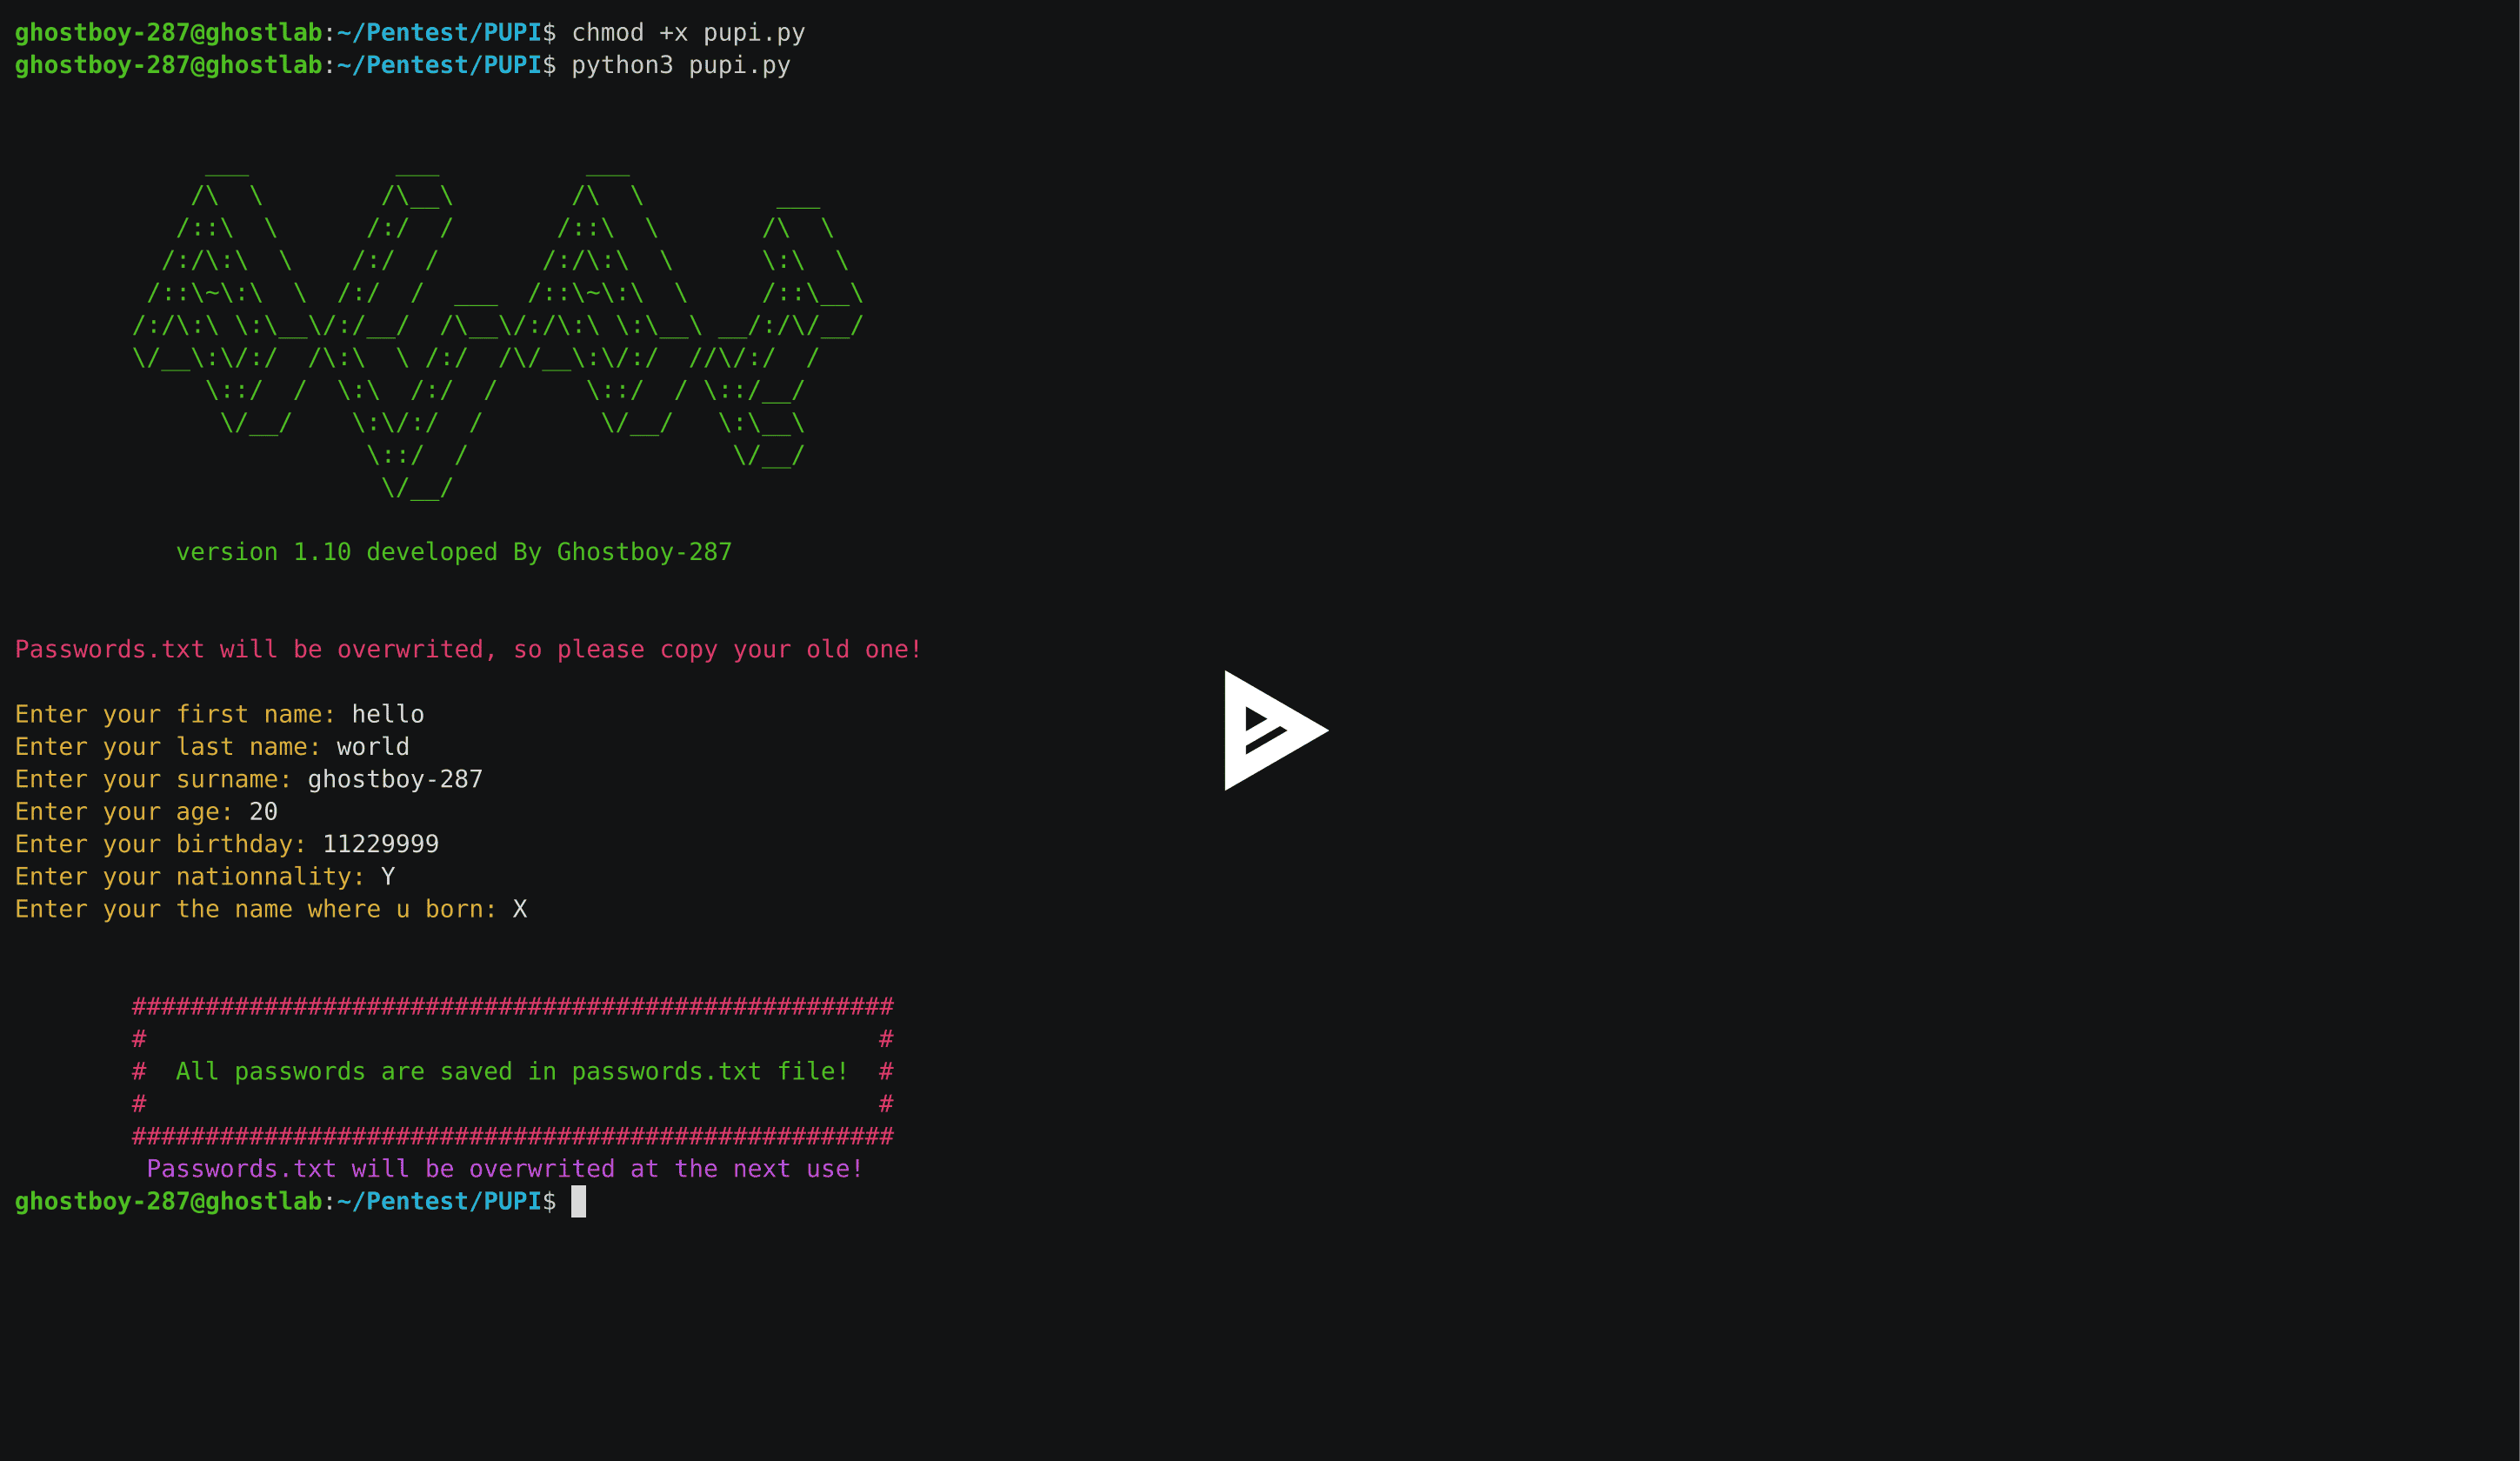Click the 'python3 pupi.py' command text
This screenshot has height=1461, width=2520.
click(x=681, y=65)
